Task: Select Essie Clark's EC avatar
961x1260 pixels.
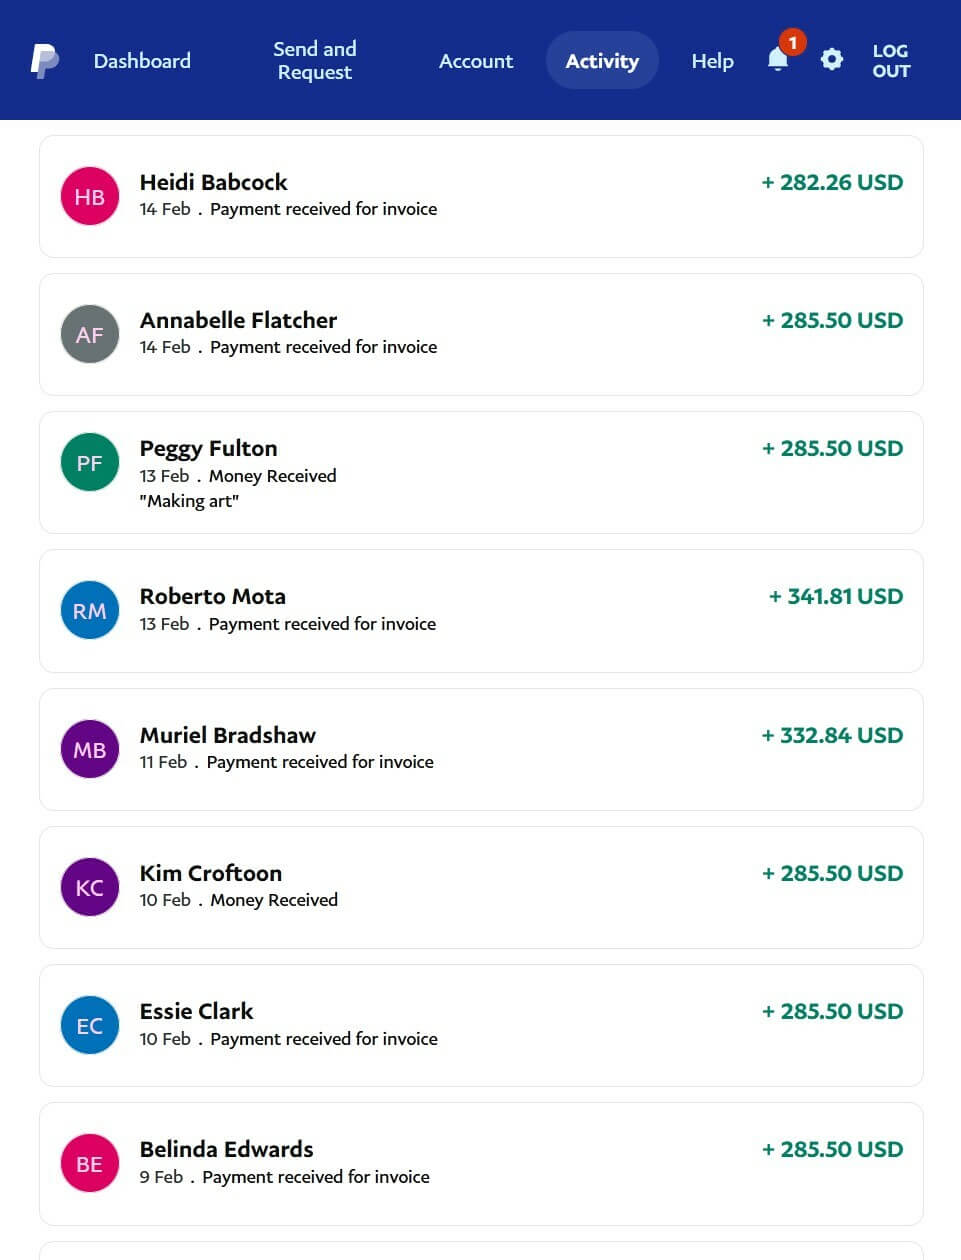Action: point(90,1025)
